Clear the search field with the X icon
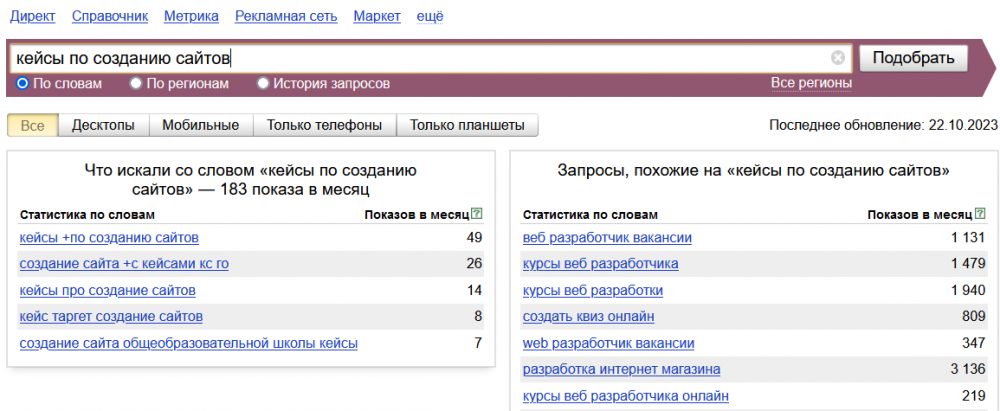This screenshot has height=411, width=1000. (837, 58)
